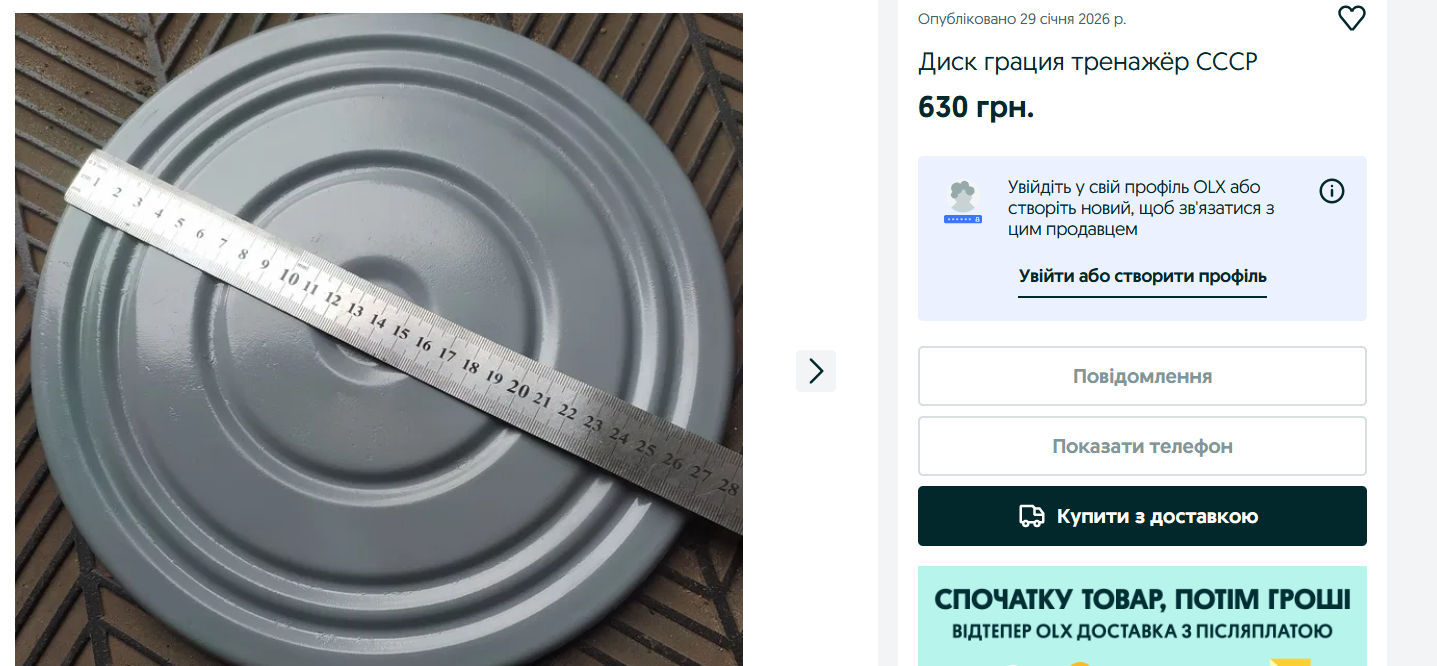Click the Повідомлення button
1437x666 pixels.
[x=1142, y=376]
